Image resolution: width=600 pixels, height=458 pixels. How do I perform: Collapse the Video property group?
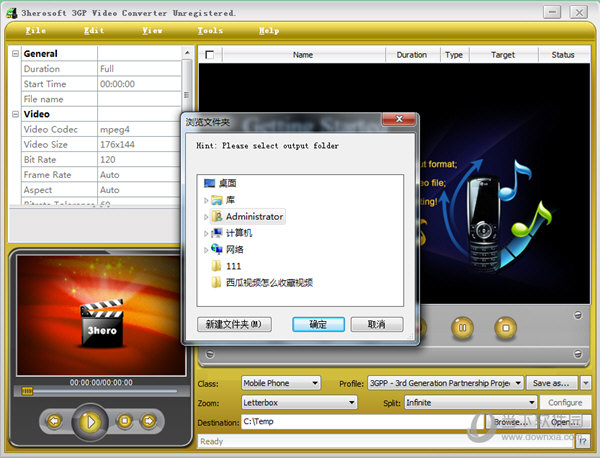pyautogui.click(x=15, y=114)
